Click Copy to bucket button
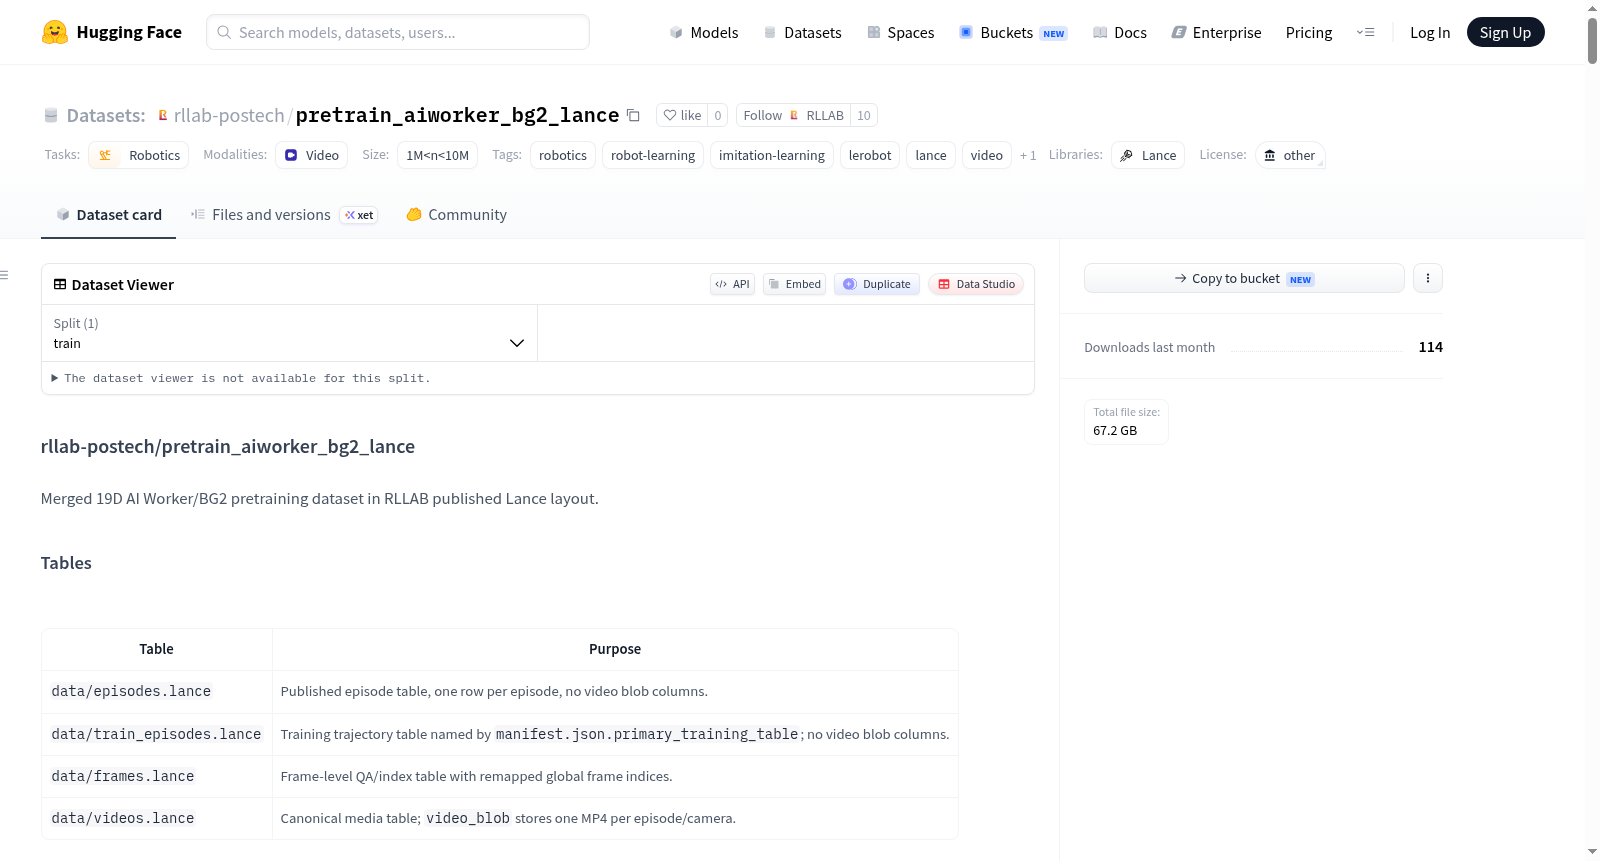This screenshot has width=1600, height=861. (1244, 278)
